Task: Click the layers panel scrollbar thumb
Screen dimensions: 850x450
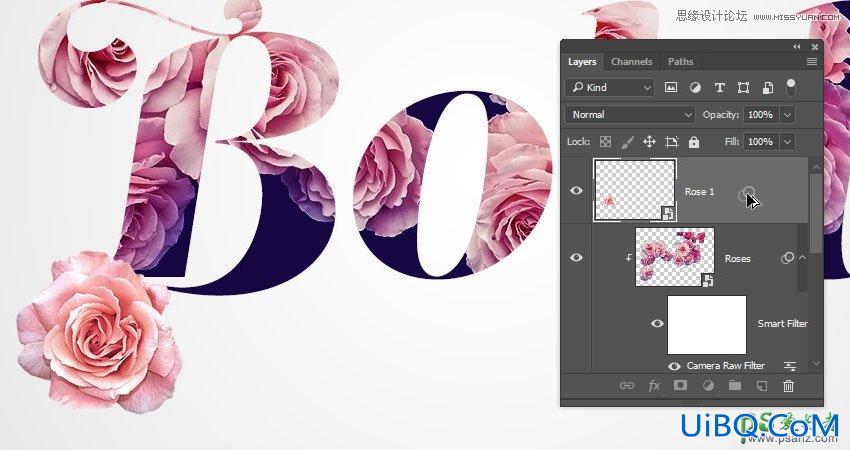Action: point(815,213)
